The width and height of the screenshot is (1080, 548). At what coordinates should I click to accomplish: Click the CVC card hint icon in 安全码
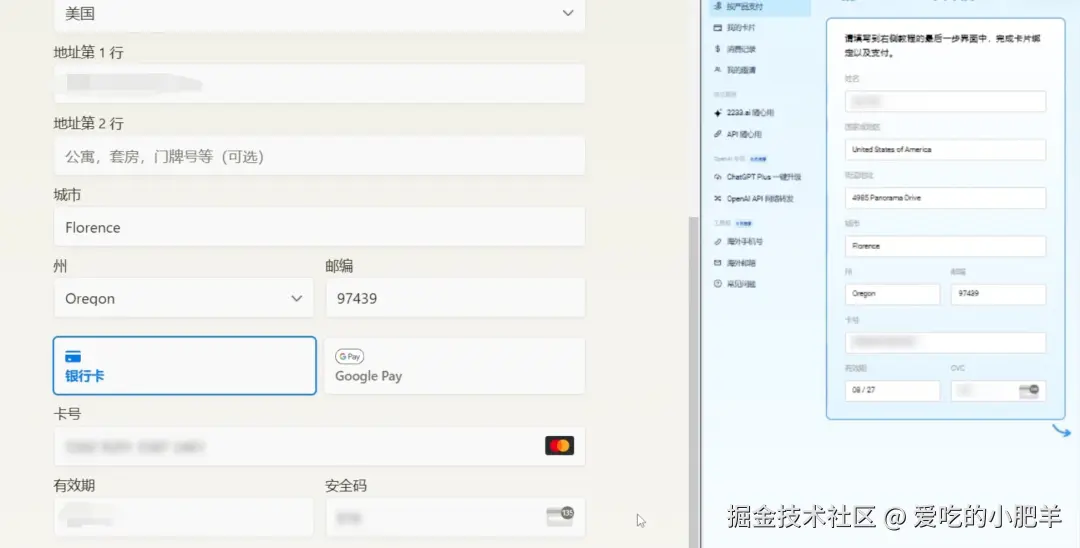pos(560,516)
